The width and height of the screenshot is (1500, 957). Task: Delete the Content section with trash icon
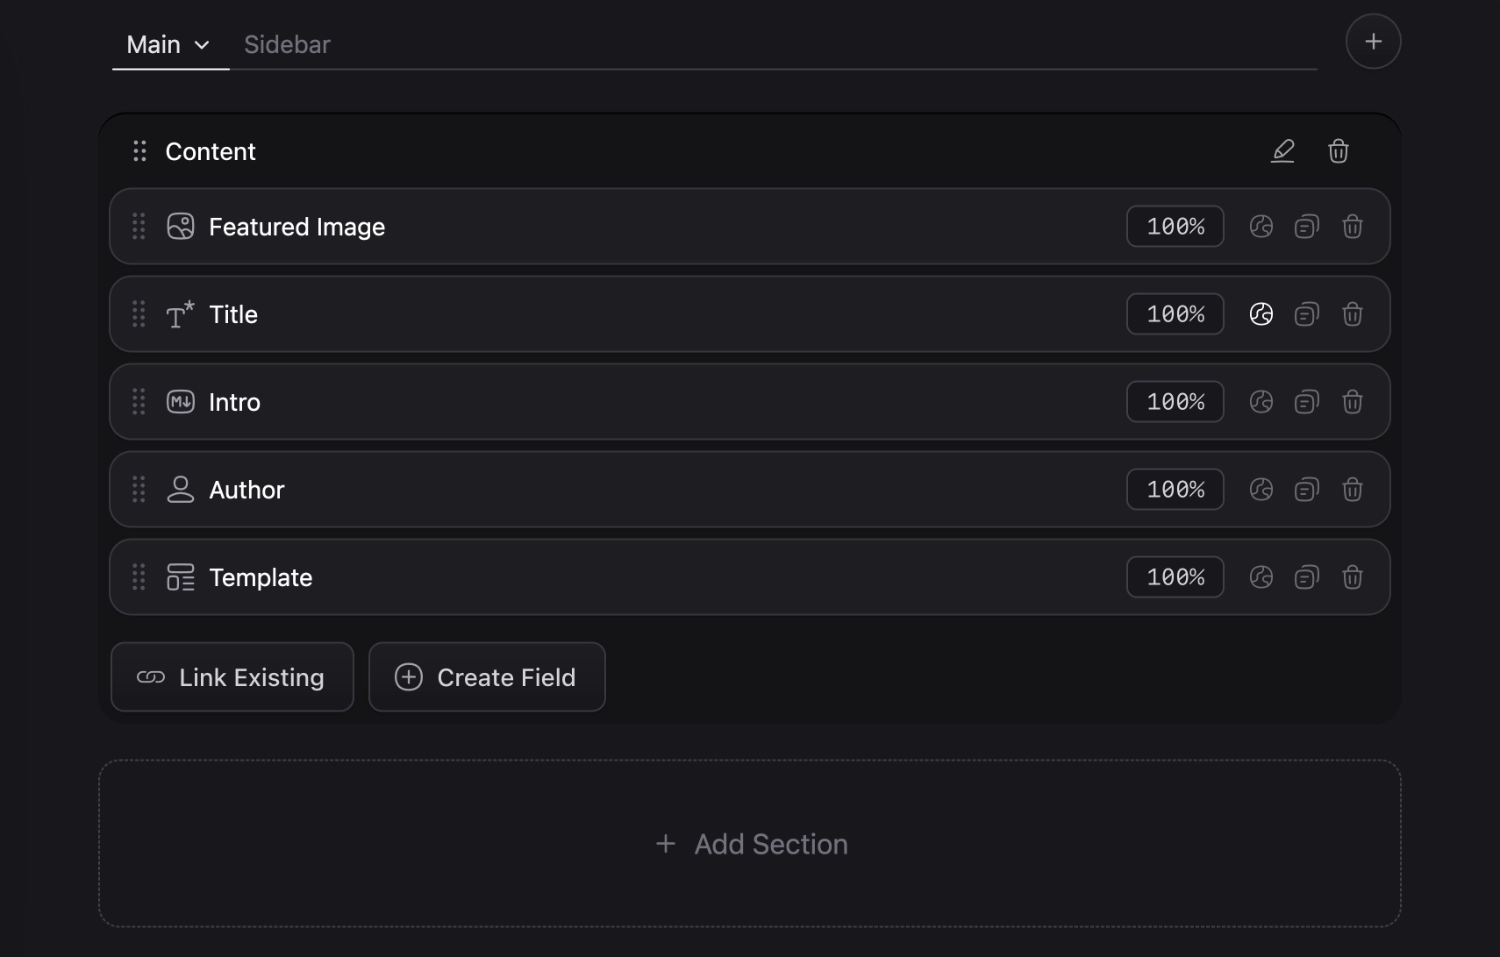click(1339, 151)
